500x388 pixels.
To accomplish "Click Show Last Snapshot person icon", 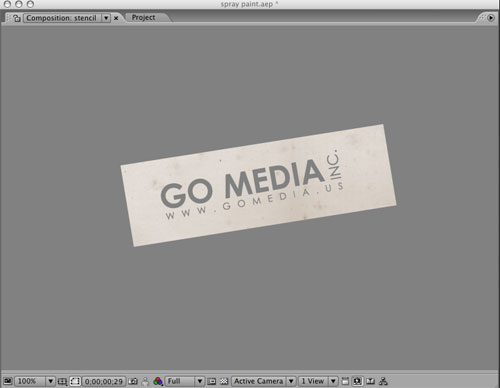I will pos(145,381).
